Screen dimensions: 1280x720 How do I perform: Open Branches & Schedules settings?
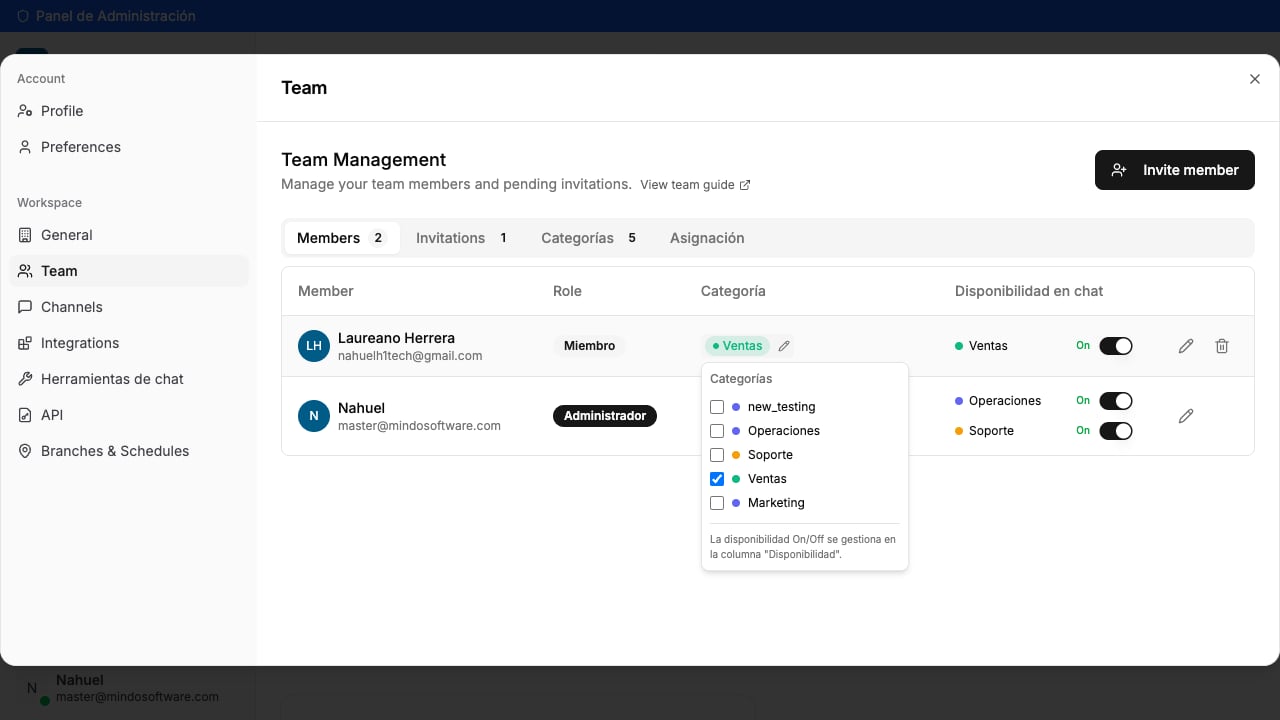point(129,451)
